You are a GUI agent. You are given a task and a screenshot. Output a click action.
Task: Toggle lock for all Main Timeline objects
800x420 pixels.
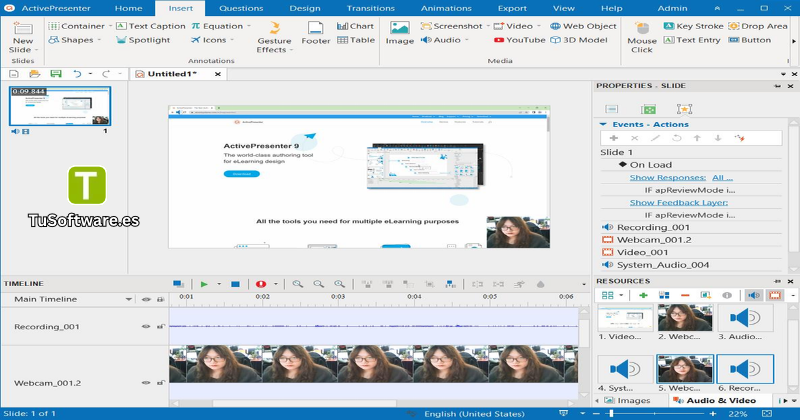(x=160, y=300)
